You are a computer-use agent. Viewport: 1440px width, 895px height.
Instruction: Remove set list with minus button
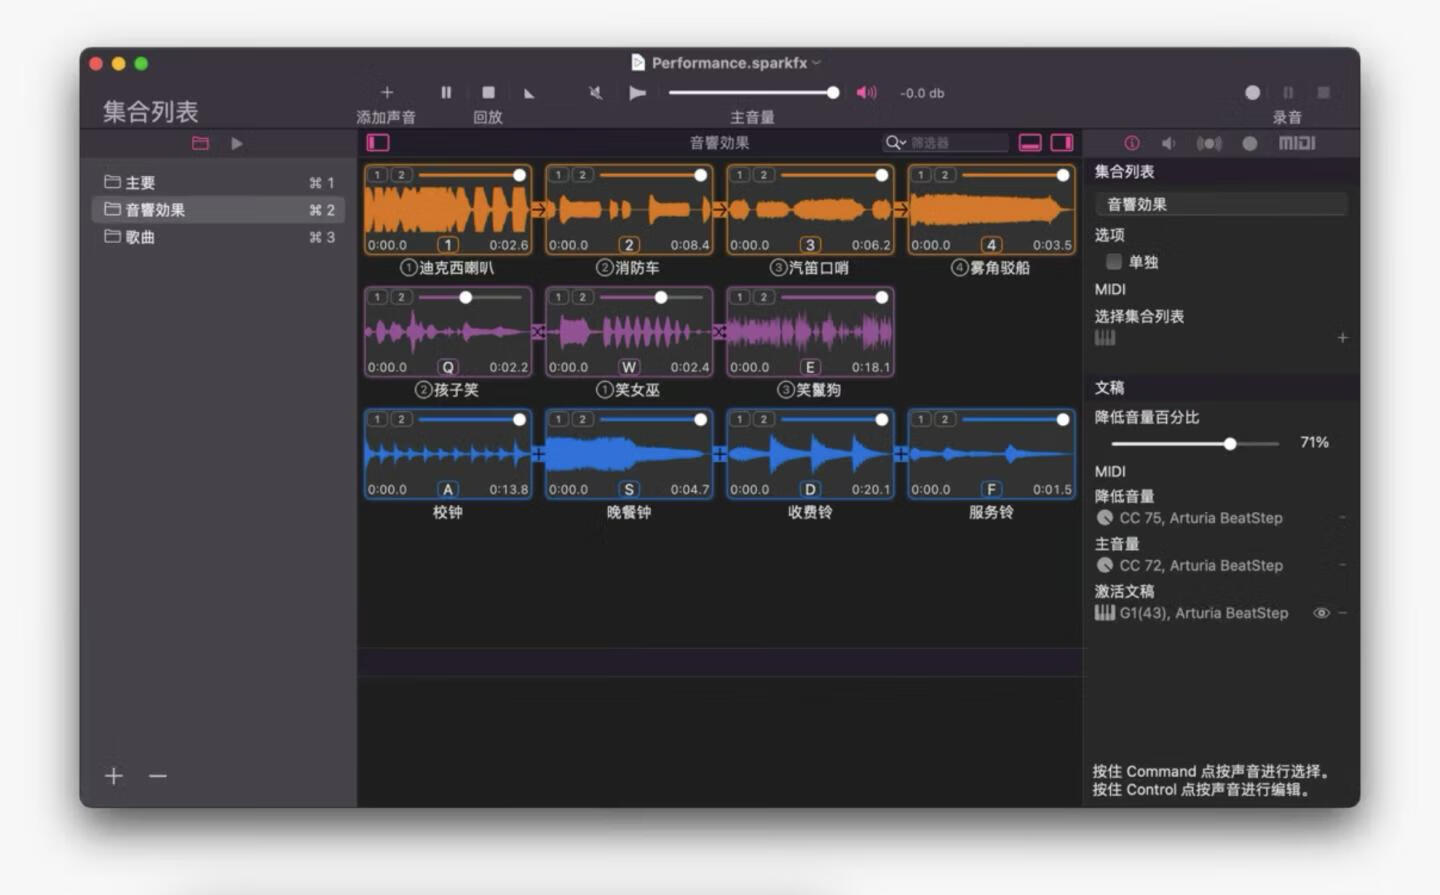158,776
